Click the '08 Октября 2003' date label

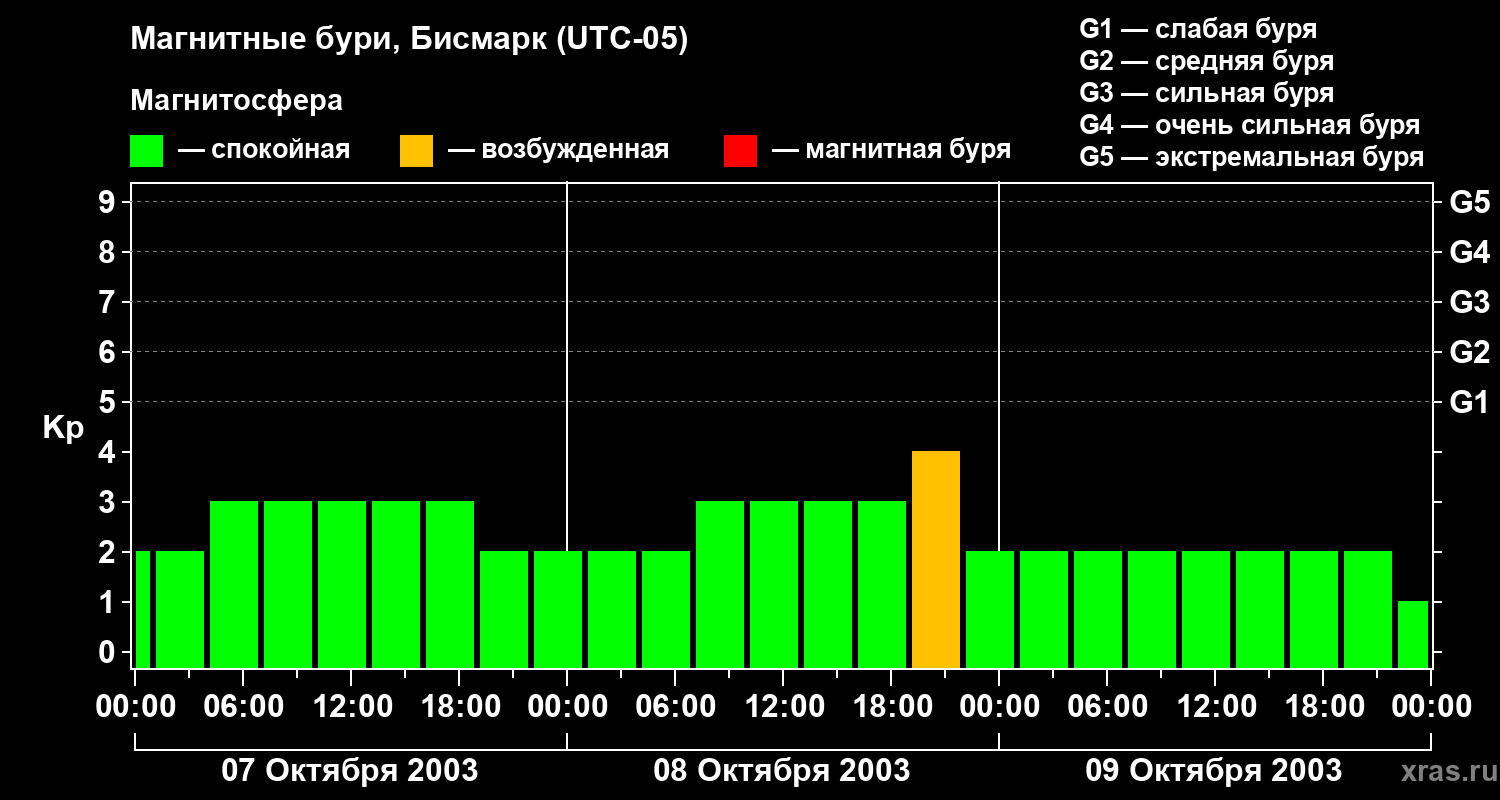[x=782, y=771]
